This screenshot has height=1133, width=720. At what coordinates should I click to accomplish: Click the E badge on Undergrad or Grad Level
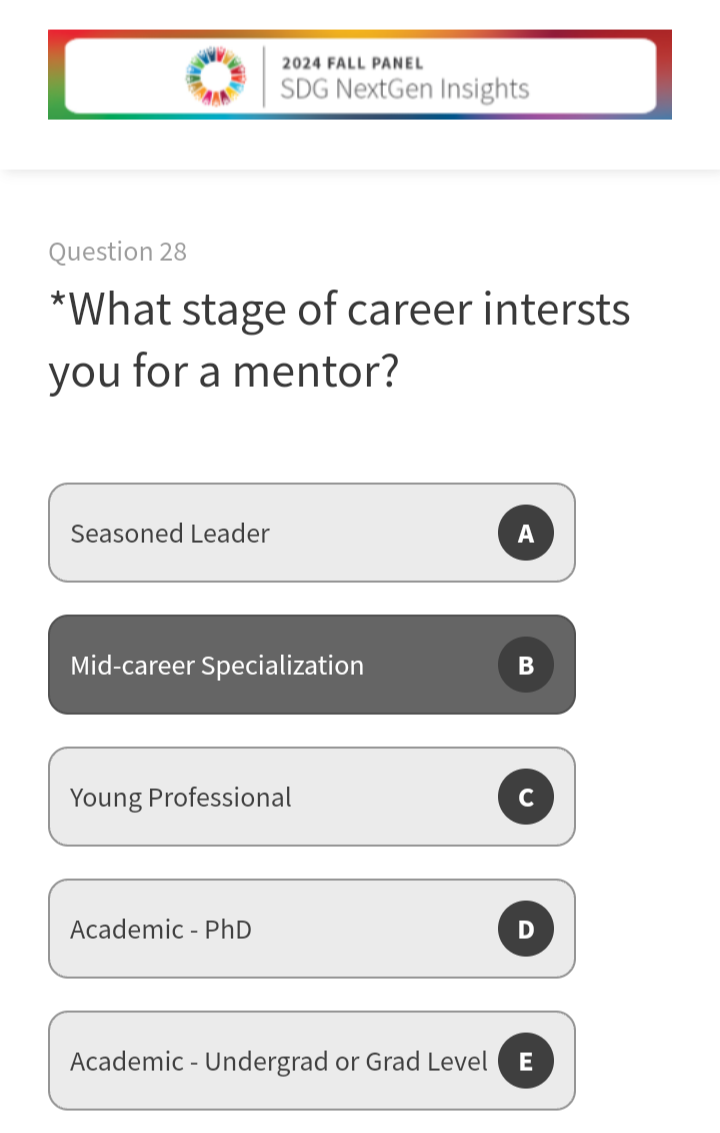(525, 1061)
